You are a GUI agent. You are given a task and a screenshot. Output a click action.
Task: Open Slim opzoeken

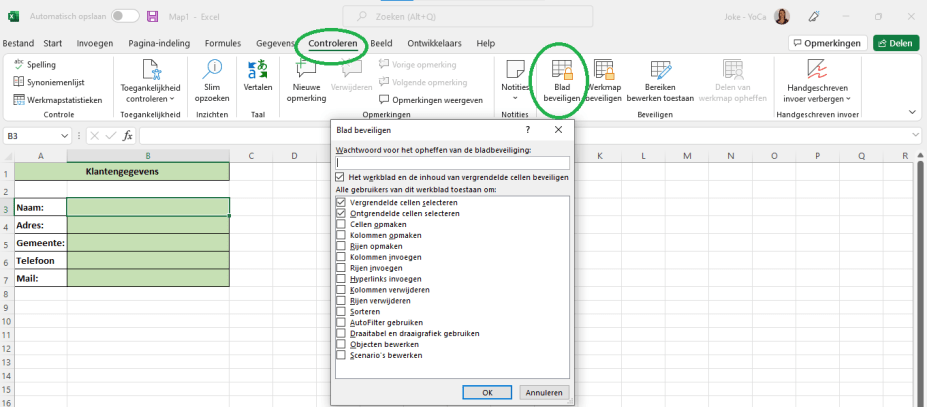(x=212, y=81)
